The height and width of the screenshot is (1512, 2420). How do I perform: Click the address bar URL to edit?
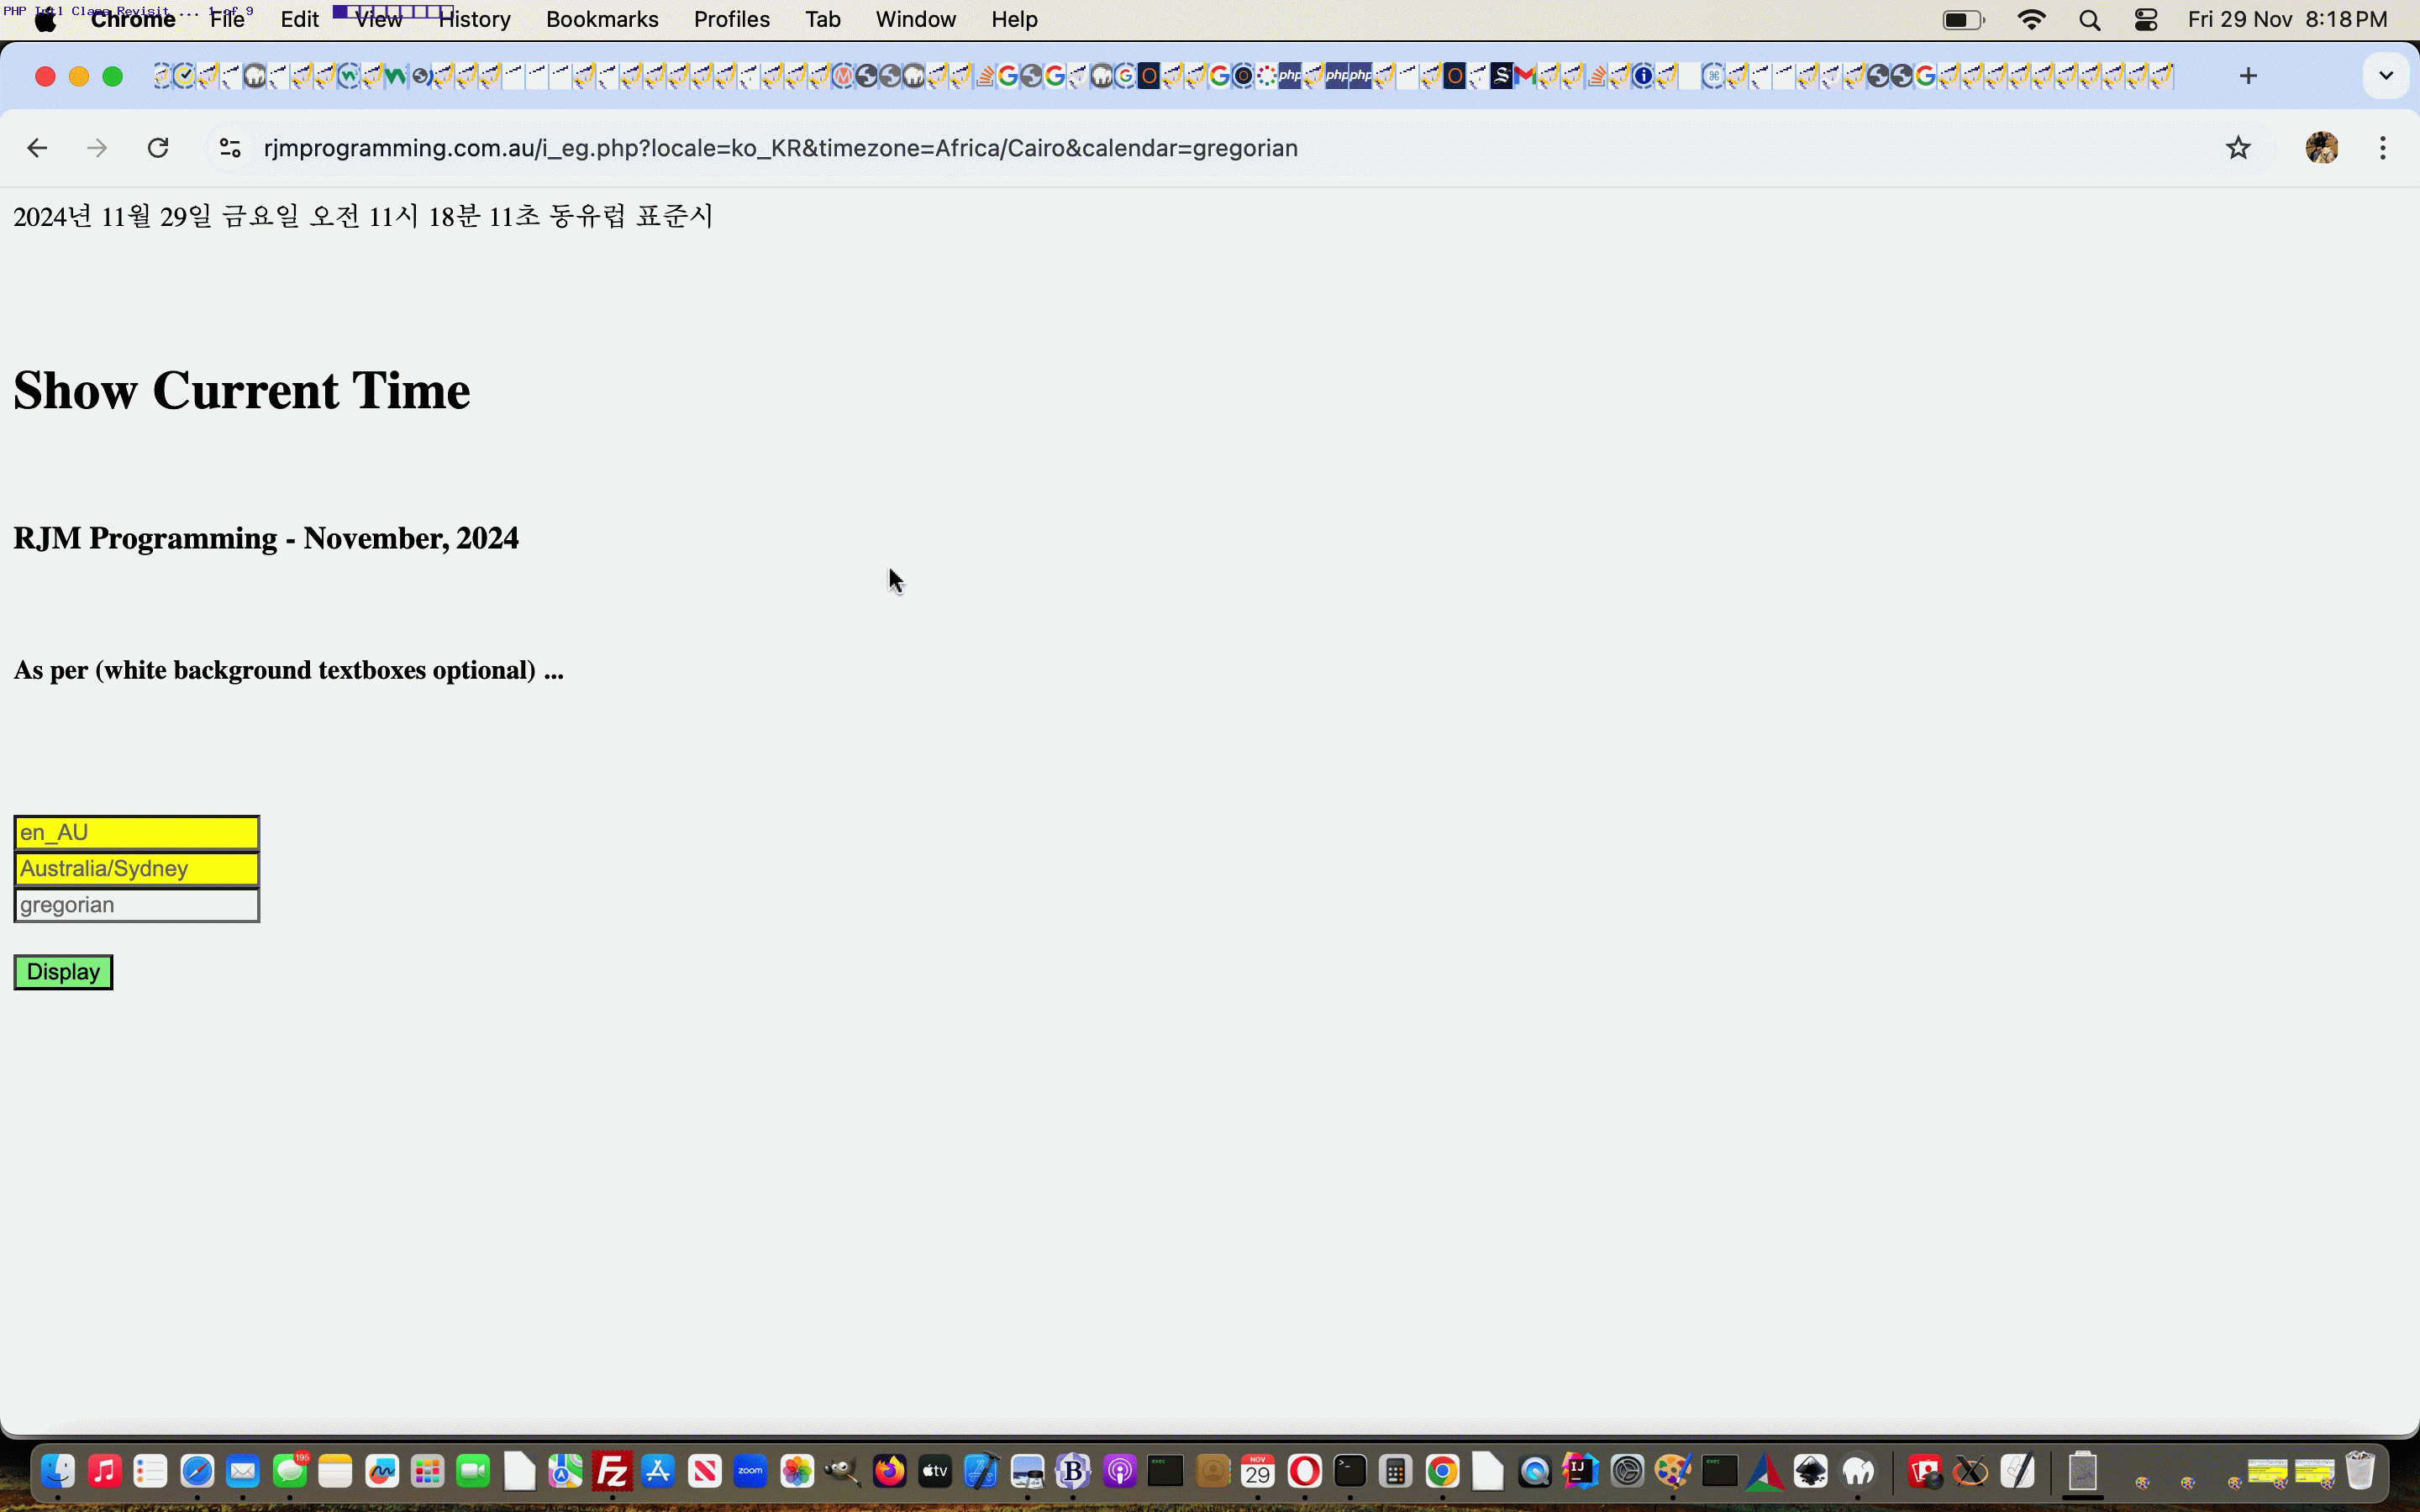[781, 148]
